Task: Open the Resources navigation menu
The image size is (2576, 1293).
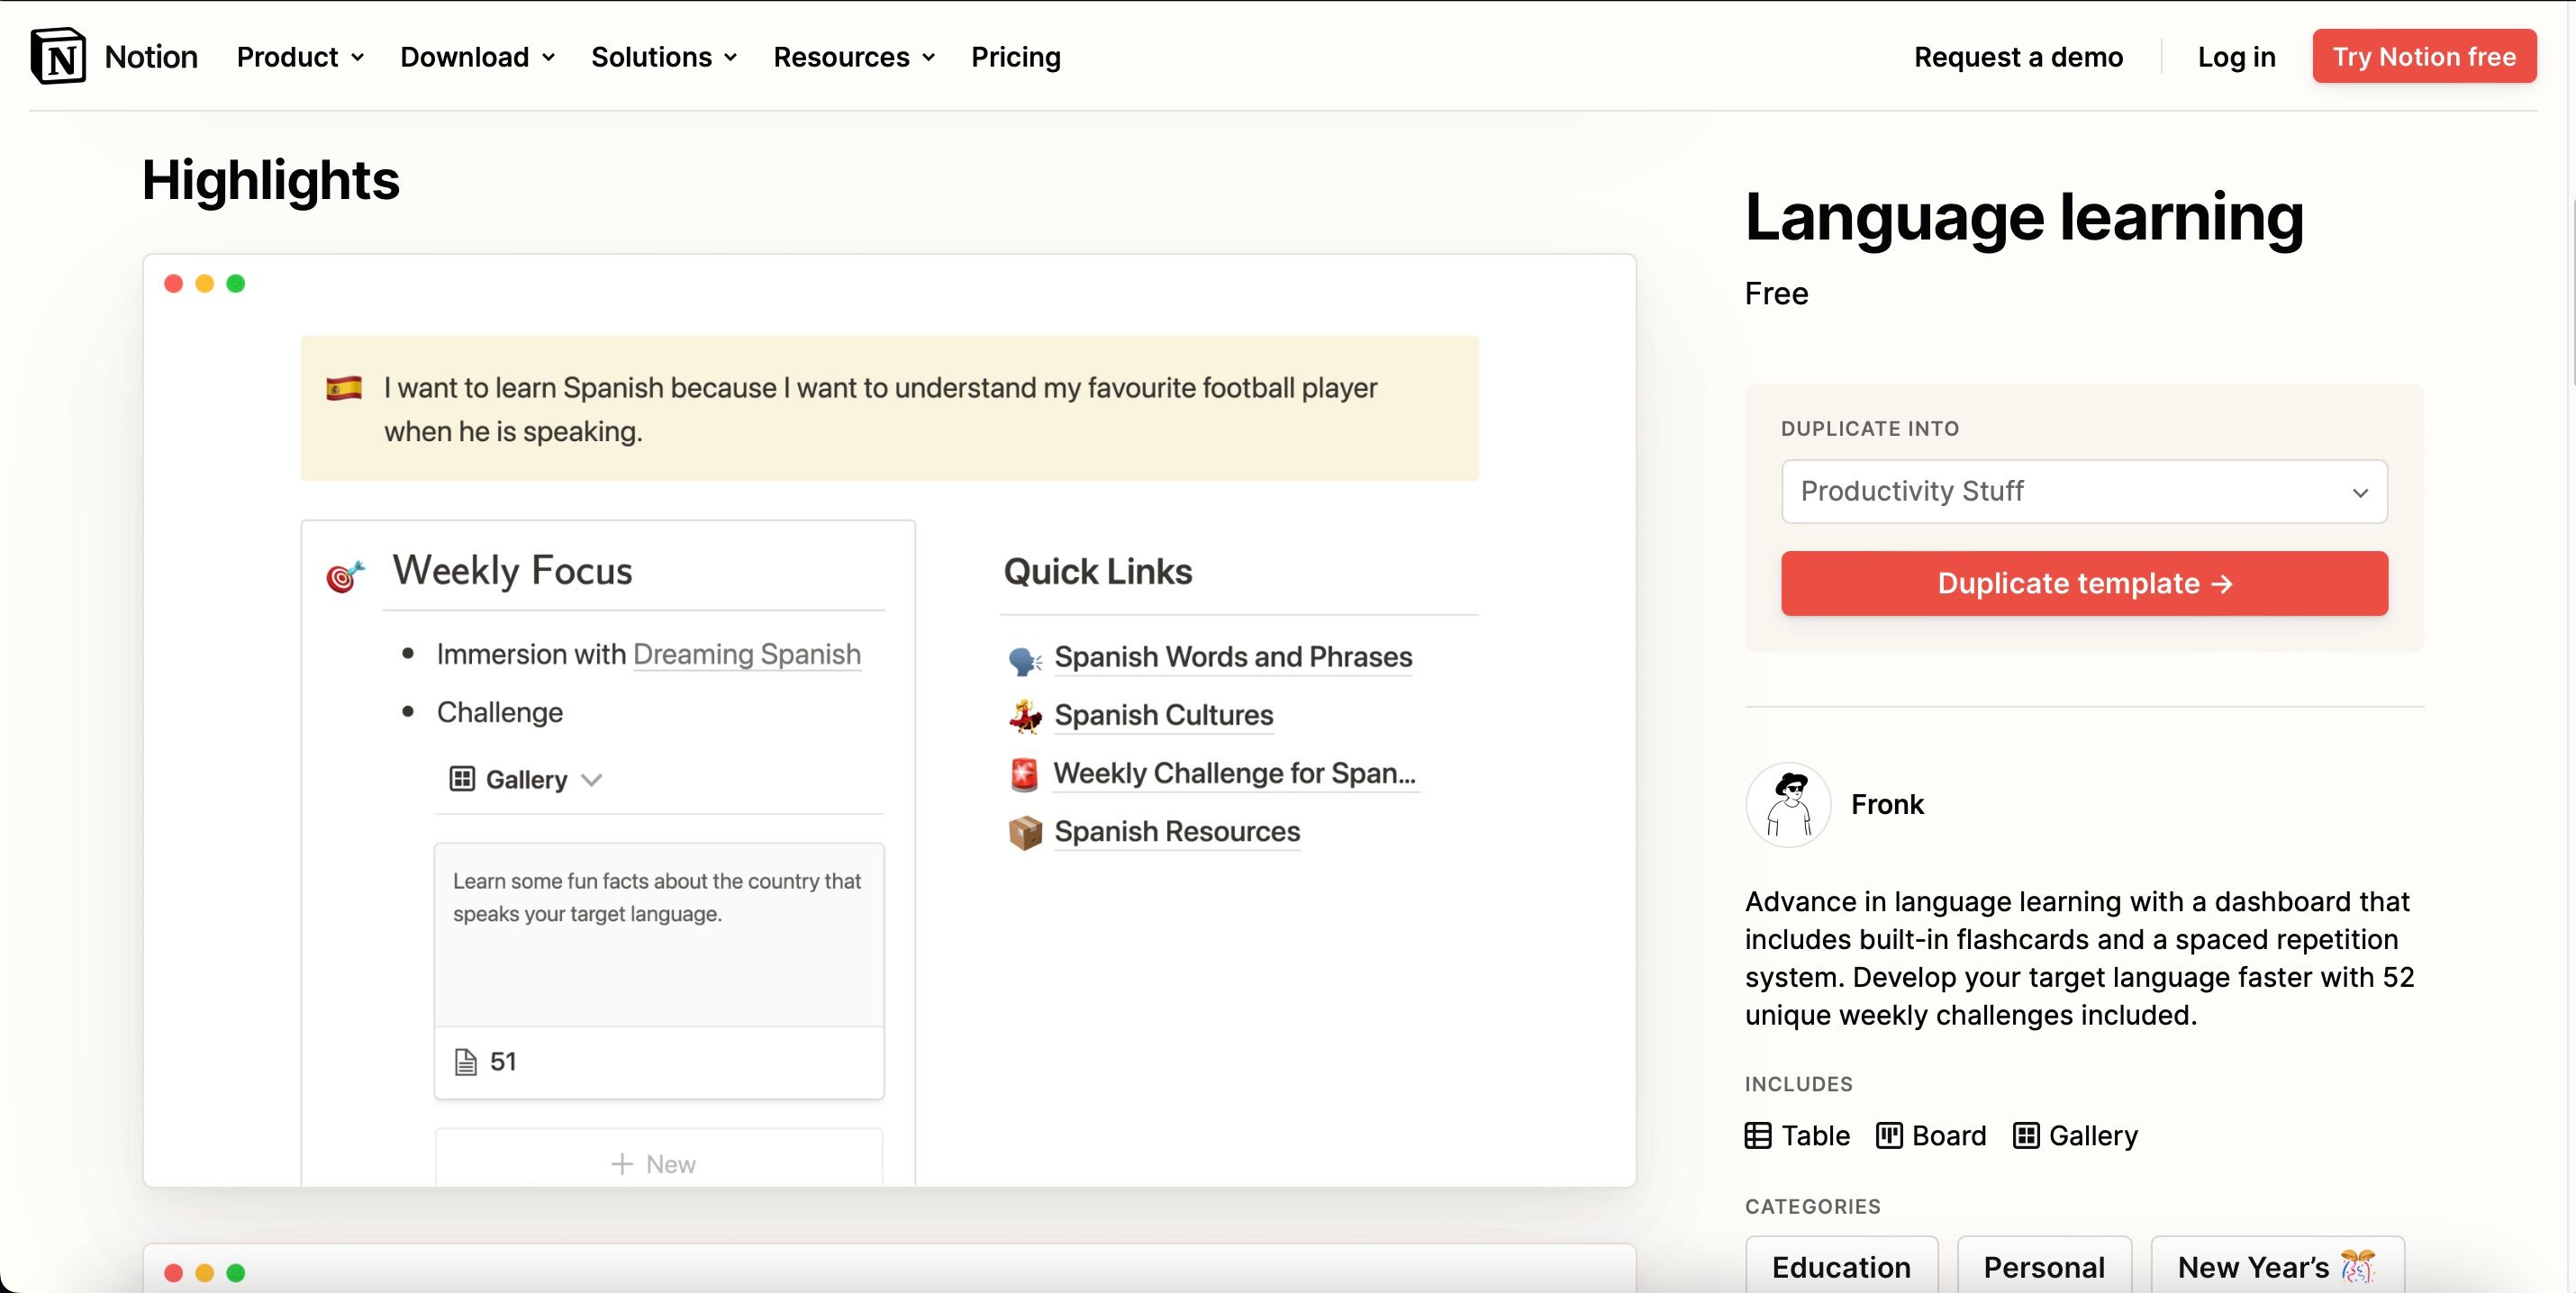Action: tap(854, 57)
